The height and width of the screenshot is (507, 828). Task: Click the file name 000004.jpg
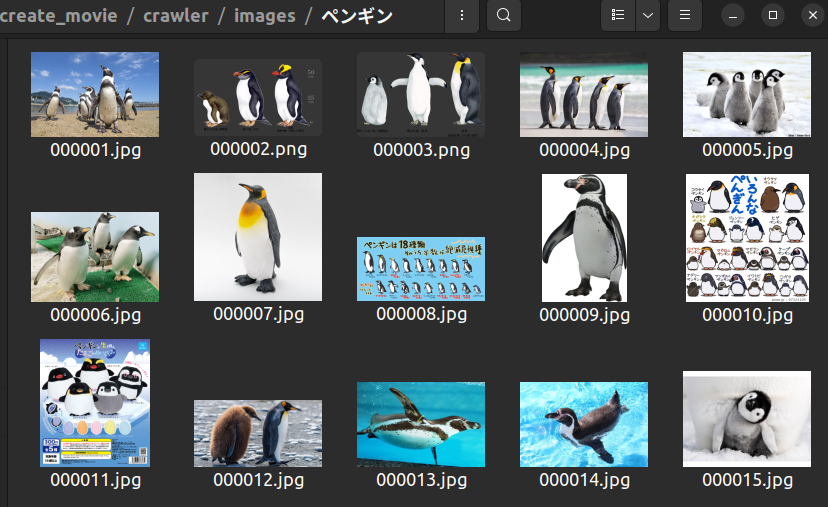pos(585,150)
